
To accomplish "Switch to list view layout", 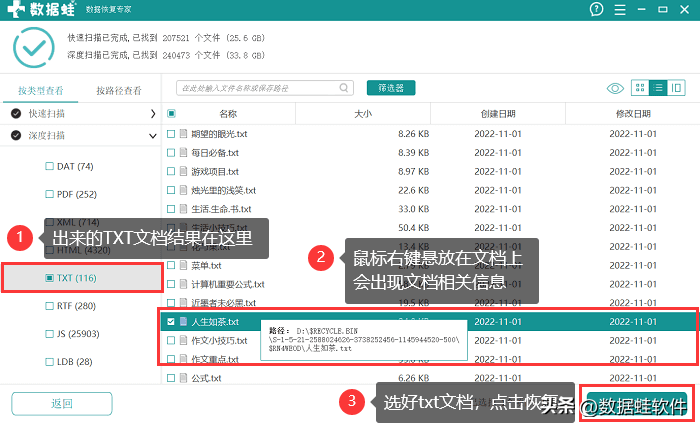I will [x=659, y=88].
